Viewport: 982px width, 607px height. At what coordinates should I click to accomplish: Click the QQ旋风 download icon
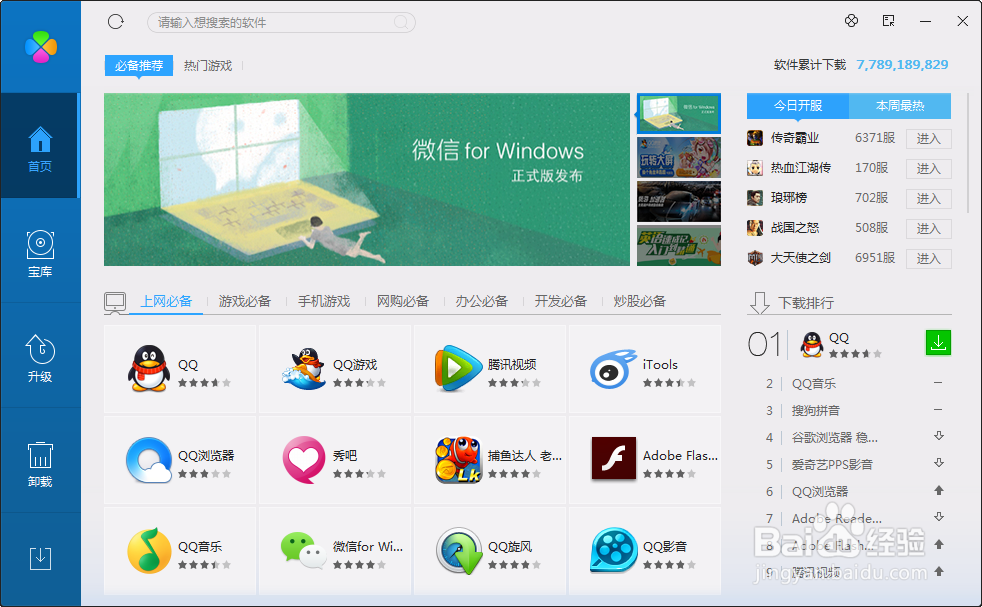(459, 551)
